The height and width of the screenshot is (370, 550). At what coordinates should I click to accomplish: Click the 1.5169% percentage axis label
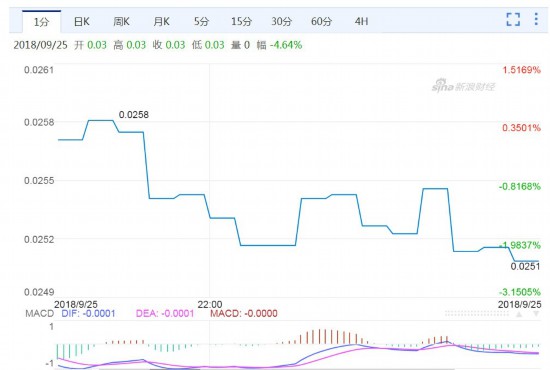pos(522,70)
